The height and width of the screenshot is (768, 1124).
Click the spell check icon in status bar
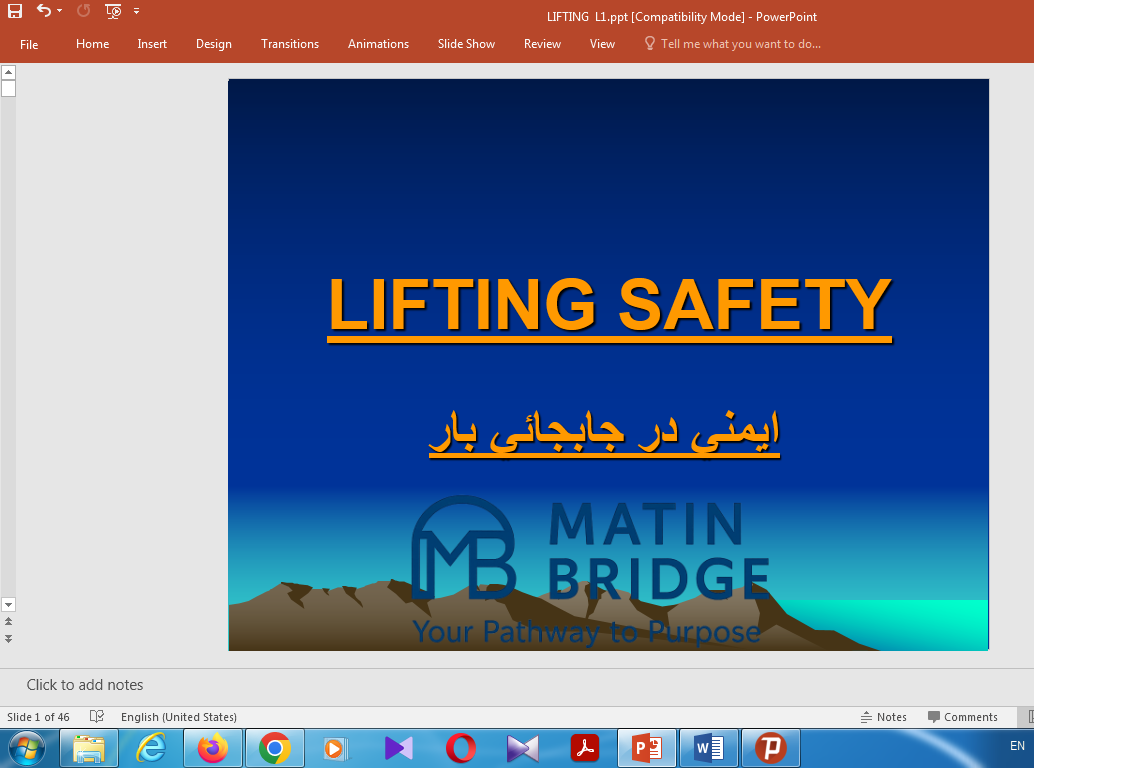pos(96,717)
